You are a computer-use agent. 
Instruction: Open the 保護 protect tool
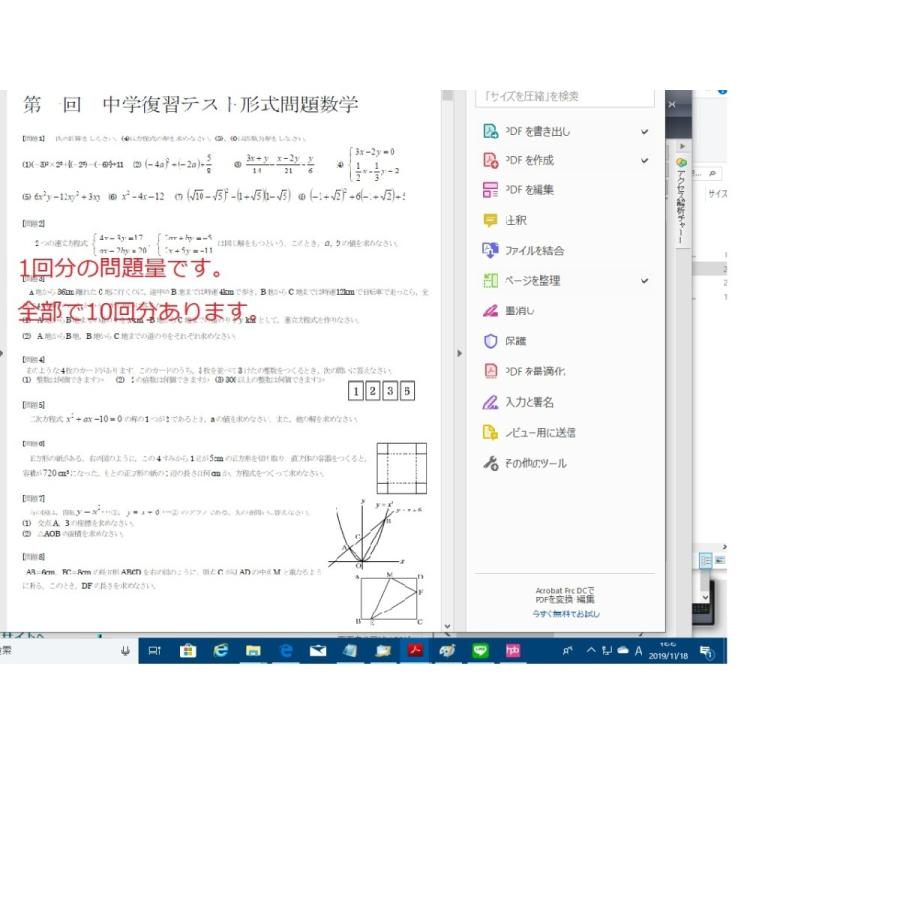[x=490, y=341]
